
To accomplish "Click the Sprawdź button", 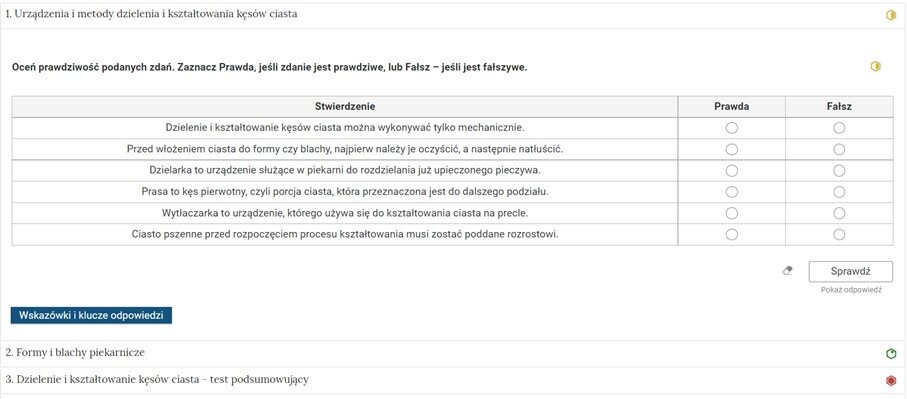I will click(850, 271).
